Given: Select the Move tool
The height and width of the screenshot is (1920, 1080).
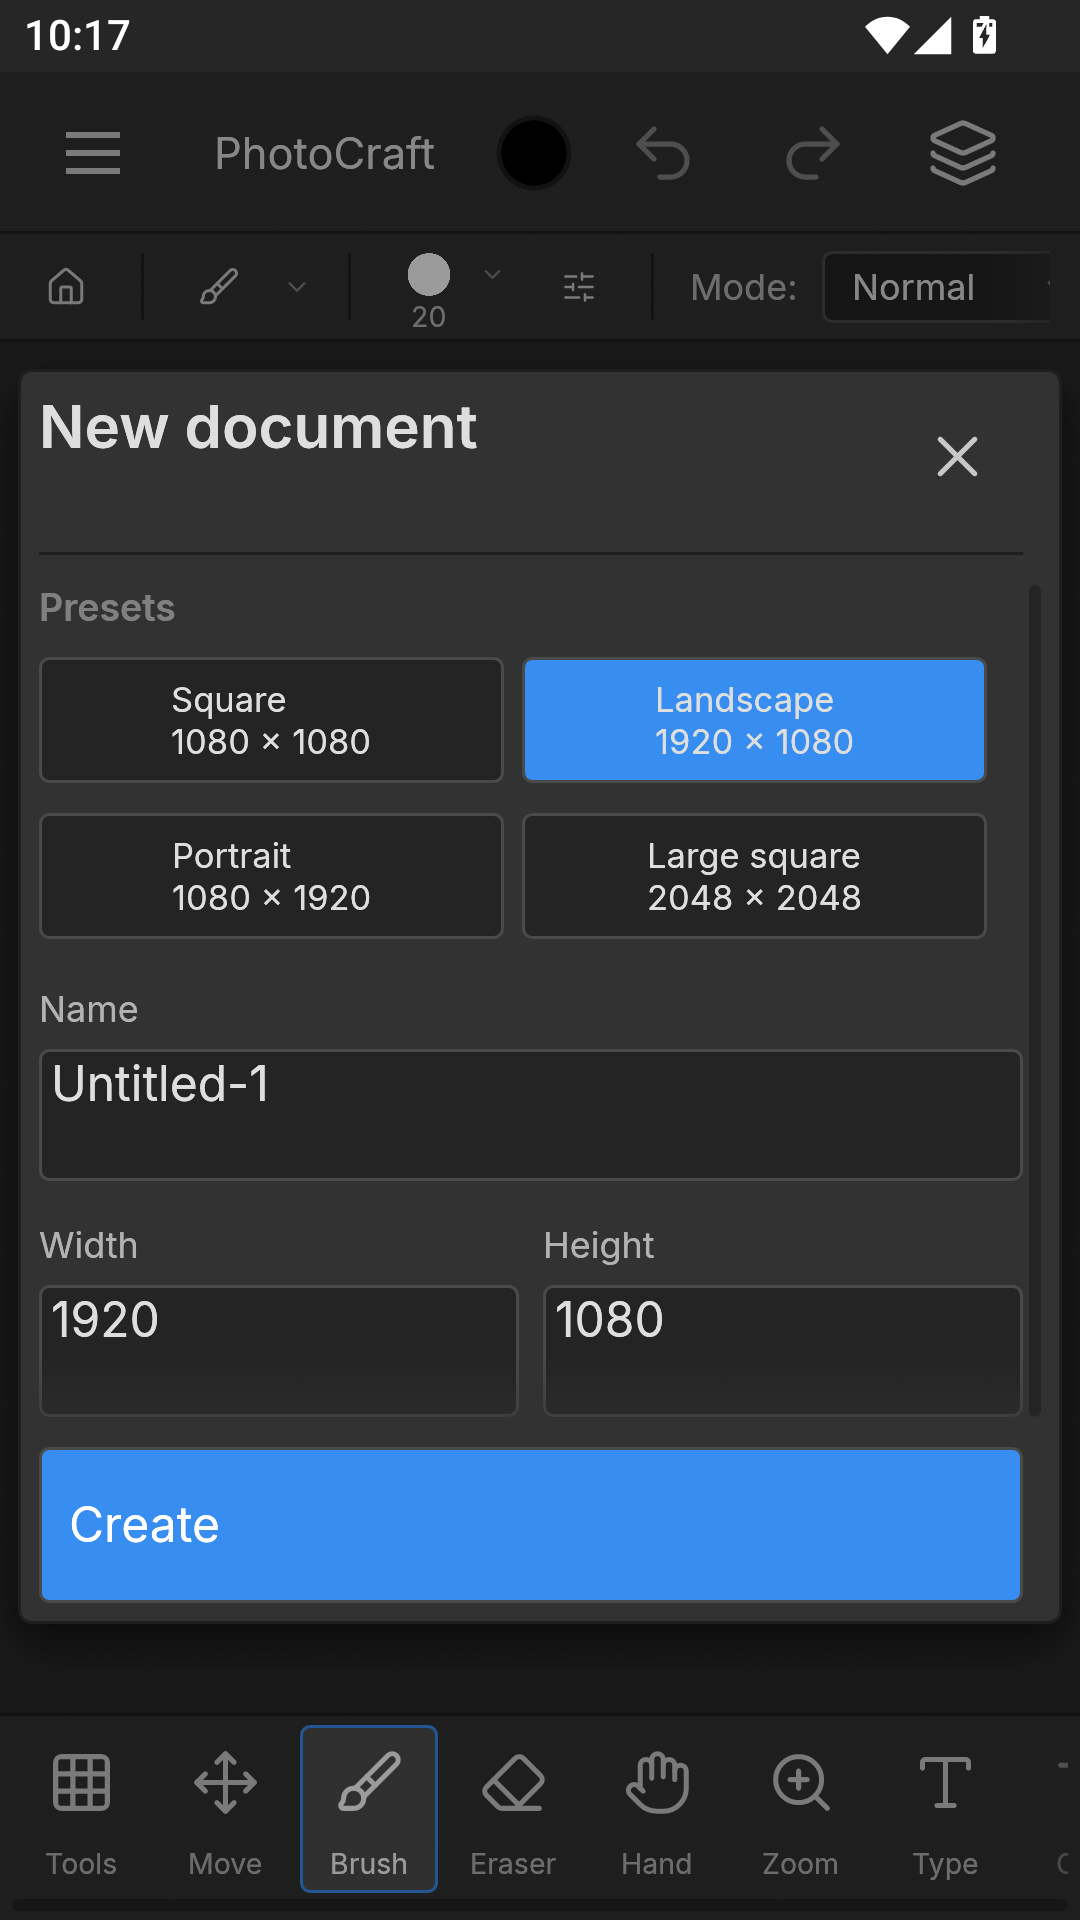Looking at the screenshot, I should (x=225, y=1809).
